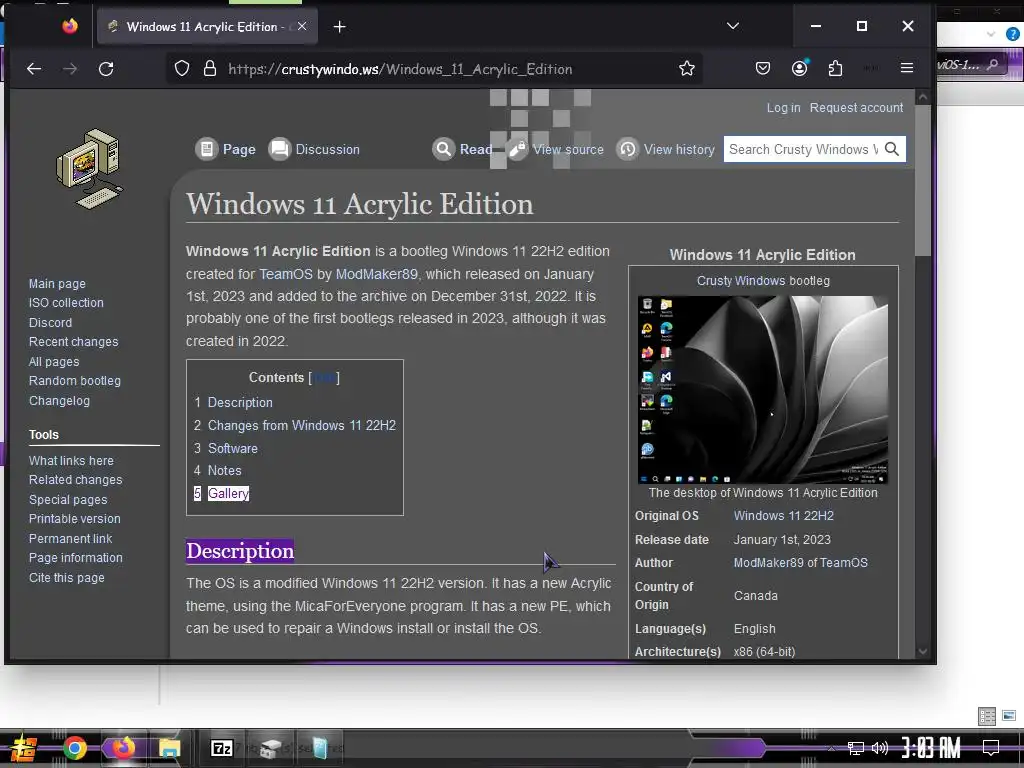Viewport: 1024px width, 768px height.
Task: Follow the TeamOS link in the intro
Action: 286,274
